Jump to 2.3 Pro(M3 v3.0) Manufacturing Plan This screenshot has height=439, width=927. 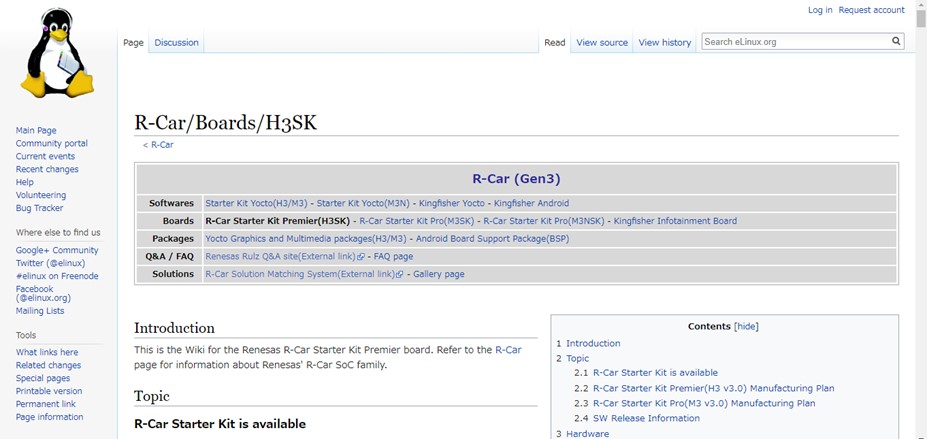pyautogui.click(x=695, y=403)
